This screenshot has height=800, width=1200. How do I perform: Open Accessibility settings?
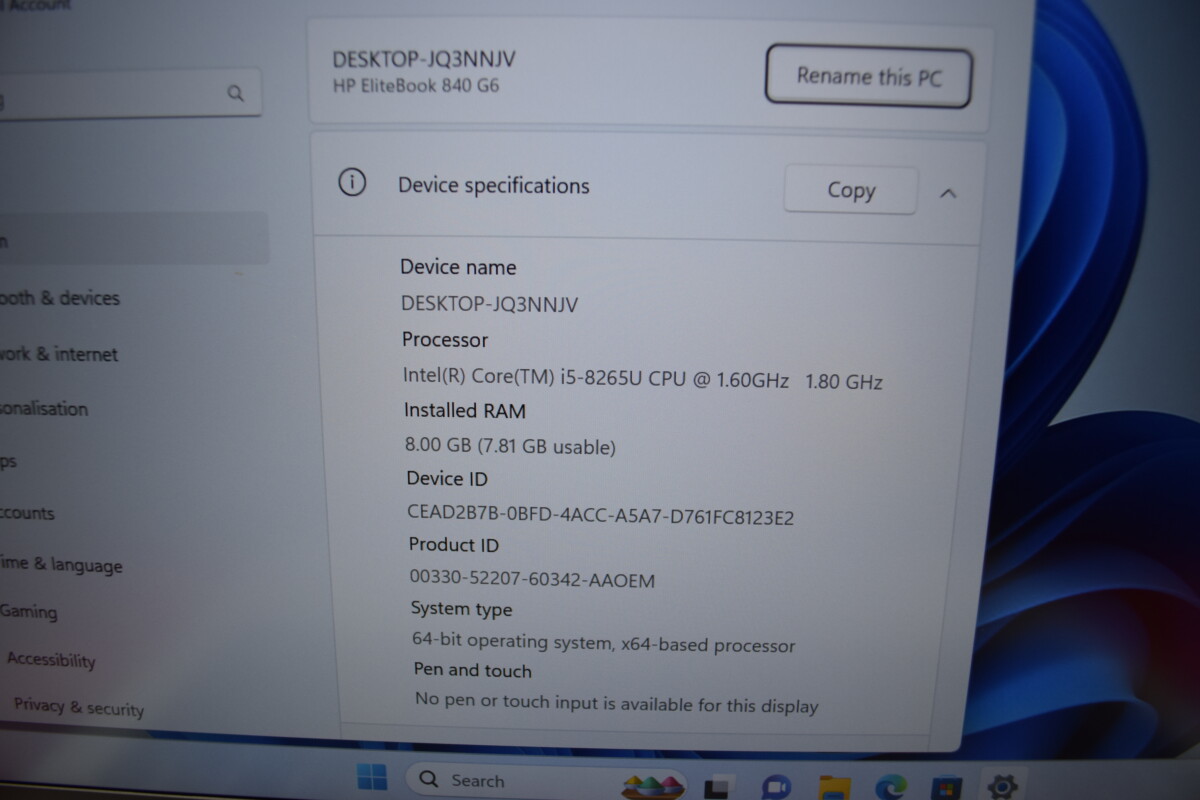coord(51,660)
